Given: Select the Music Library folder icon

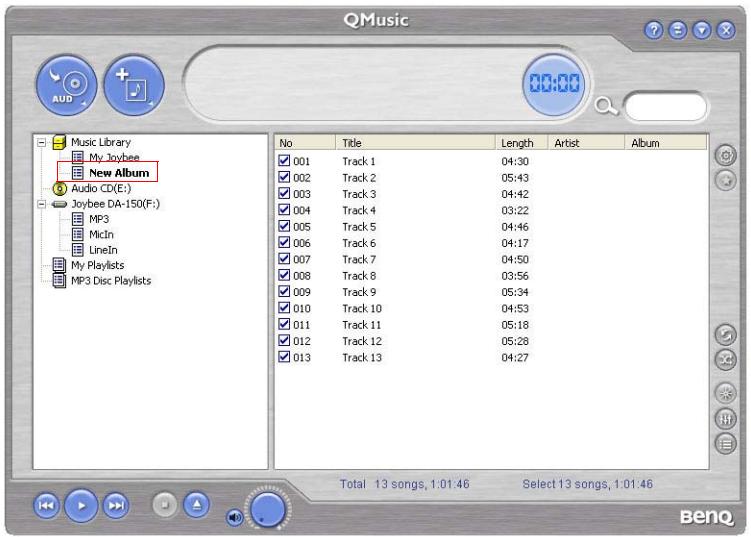Looking at the screenshot, I should [x=59, y=142].
